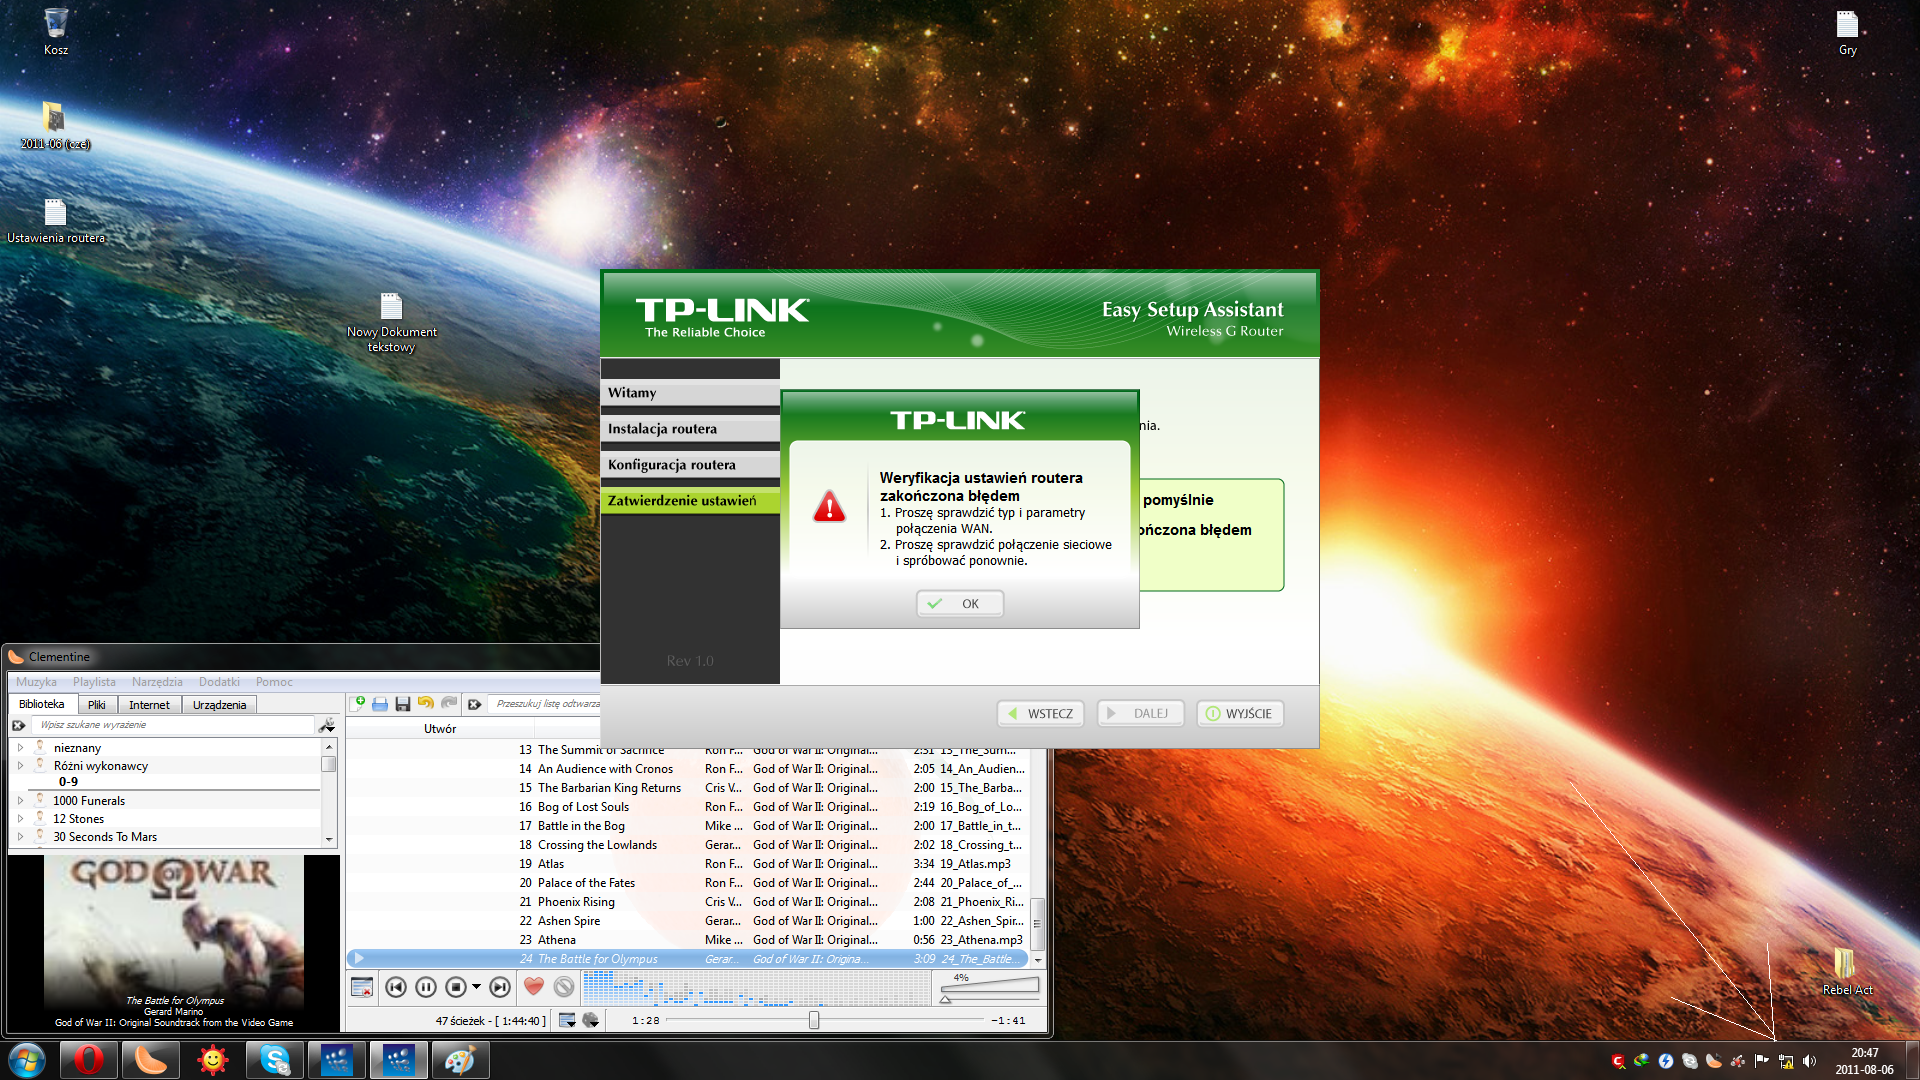Select Zatwierdzenie ustawień in the setup sidebar
1920x1080 pixels.
pyautogui.click(x=690, y=501)
